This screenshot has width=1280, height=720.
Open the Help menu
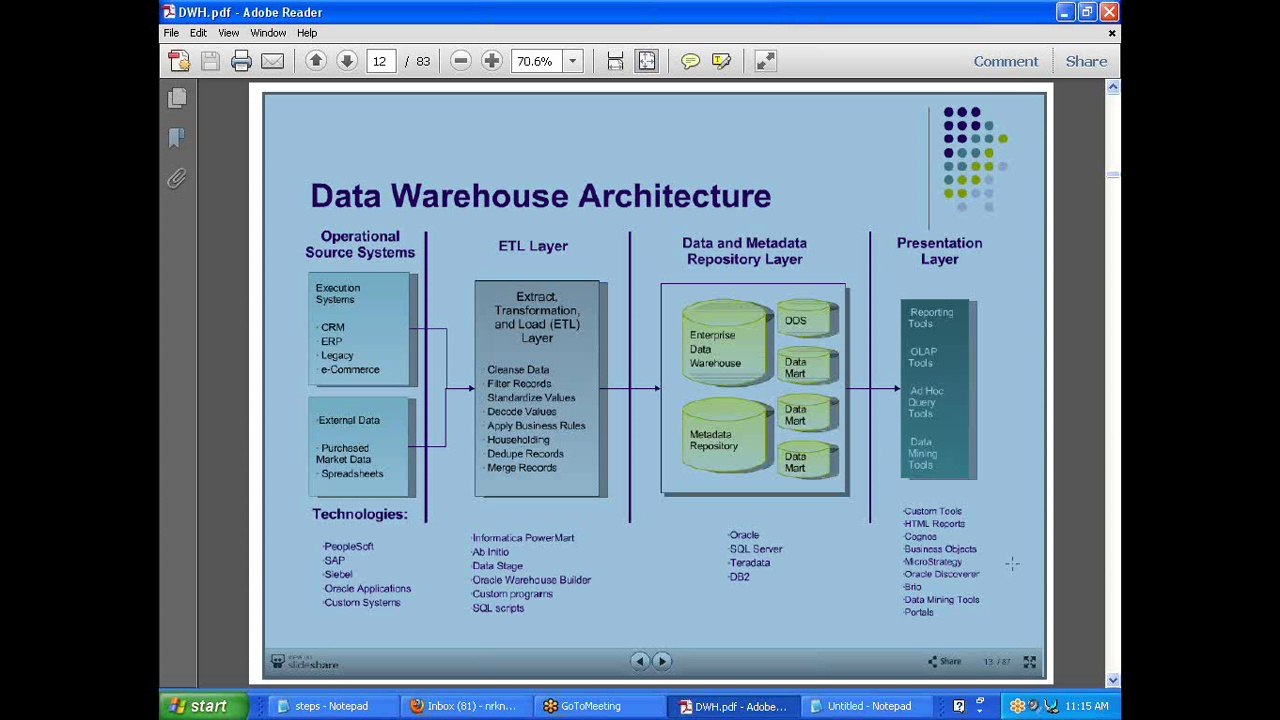tap(307, 33)
